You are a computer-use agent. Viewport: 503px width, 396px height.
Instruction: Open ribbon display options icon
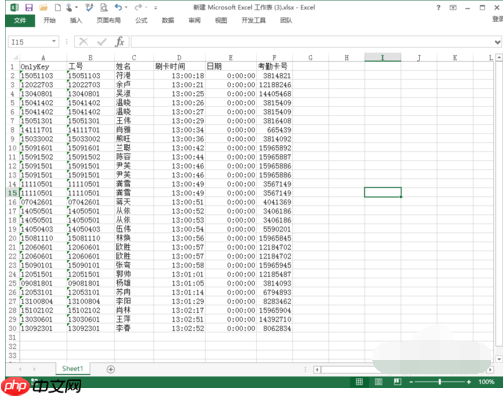(453, 7)
